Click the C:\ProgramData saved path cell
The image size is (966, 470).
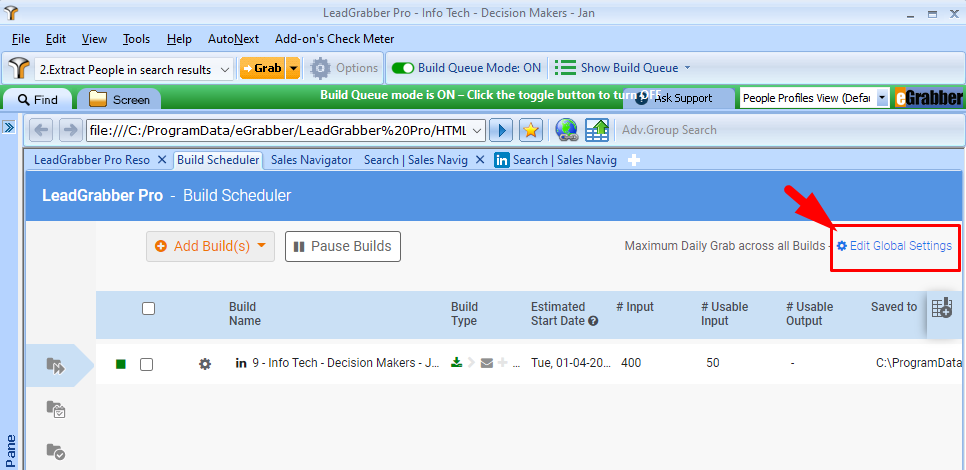(x=918, y=363)
